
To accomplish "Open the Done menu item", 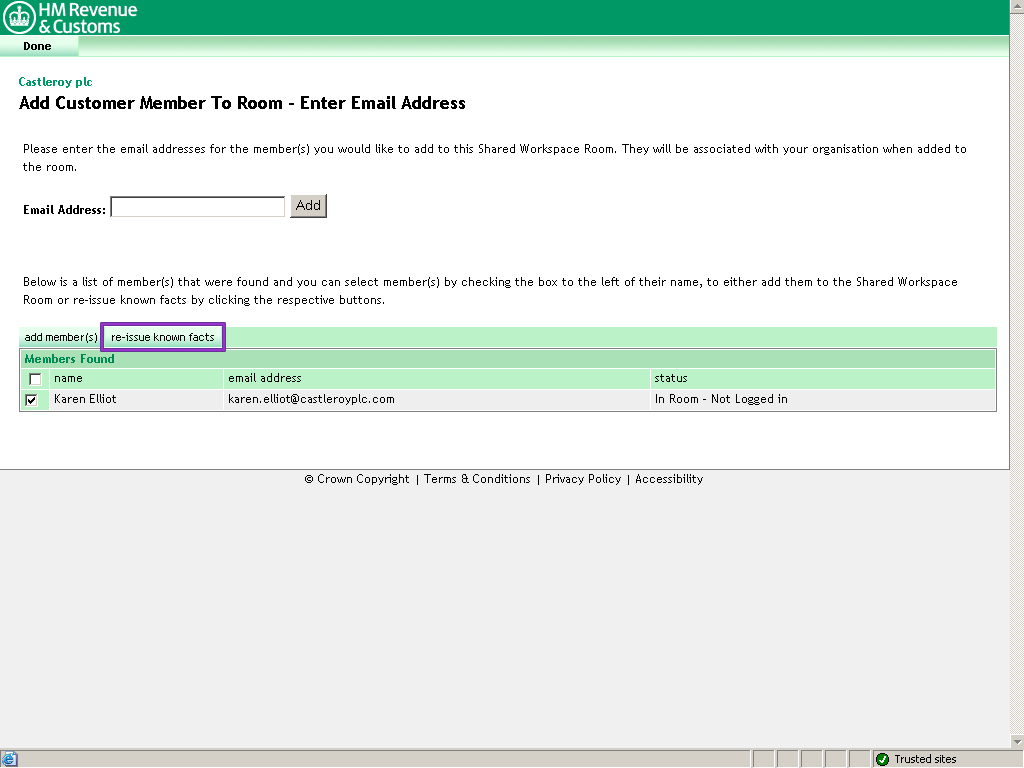I will coord(37,46).
